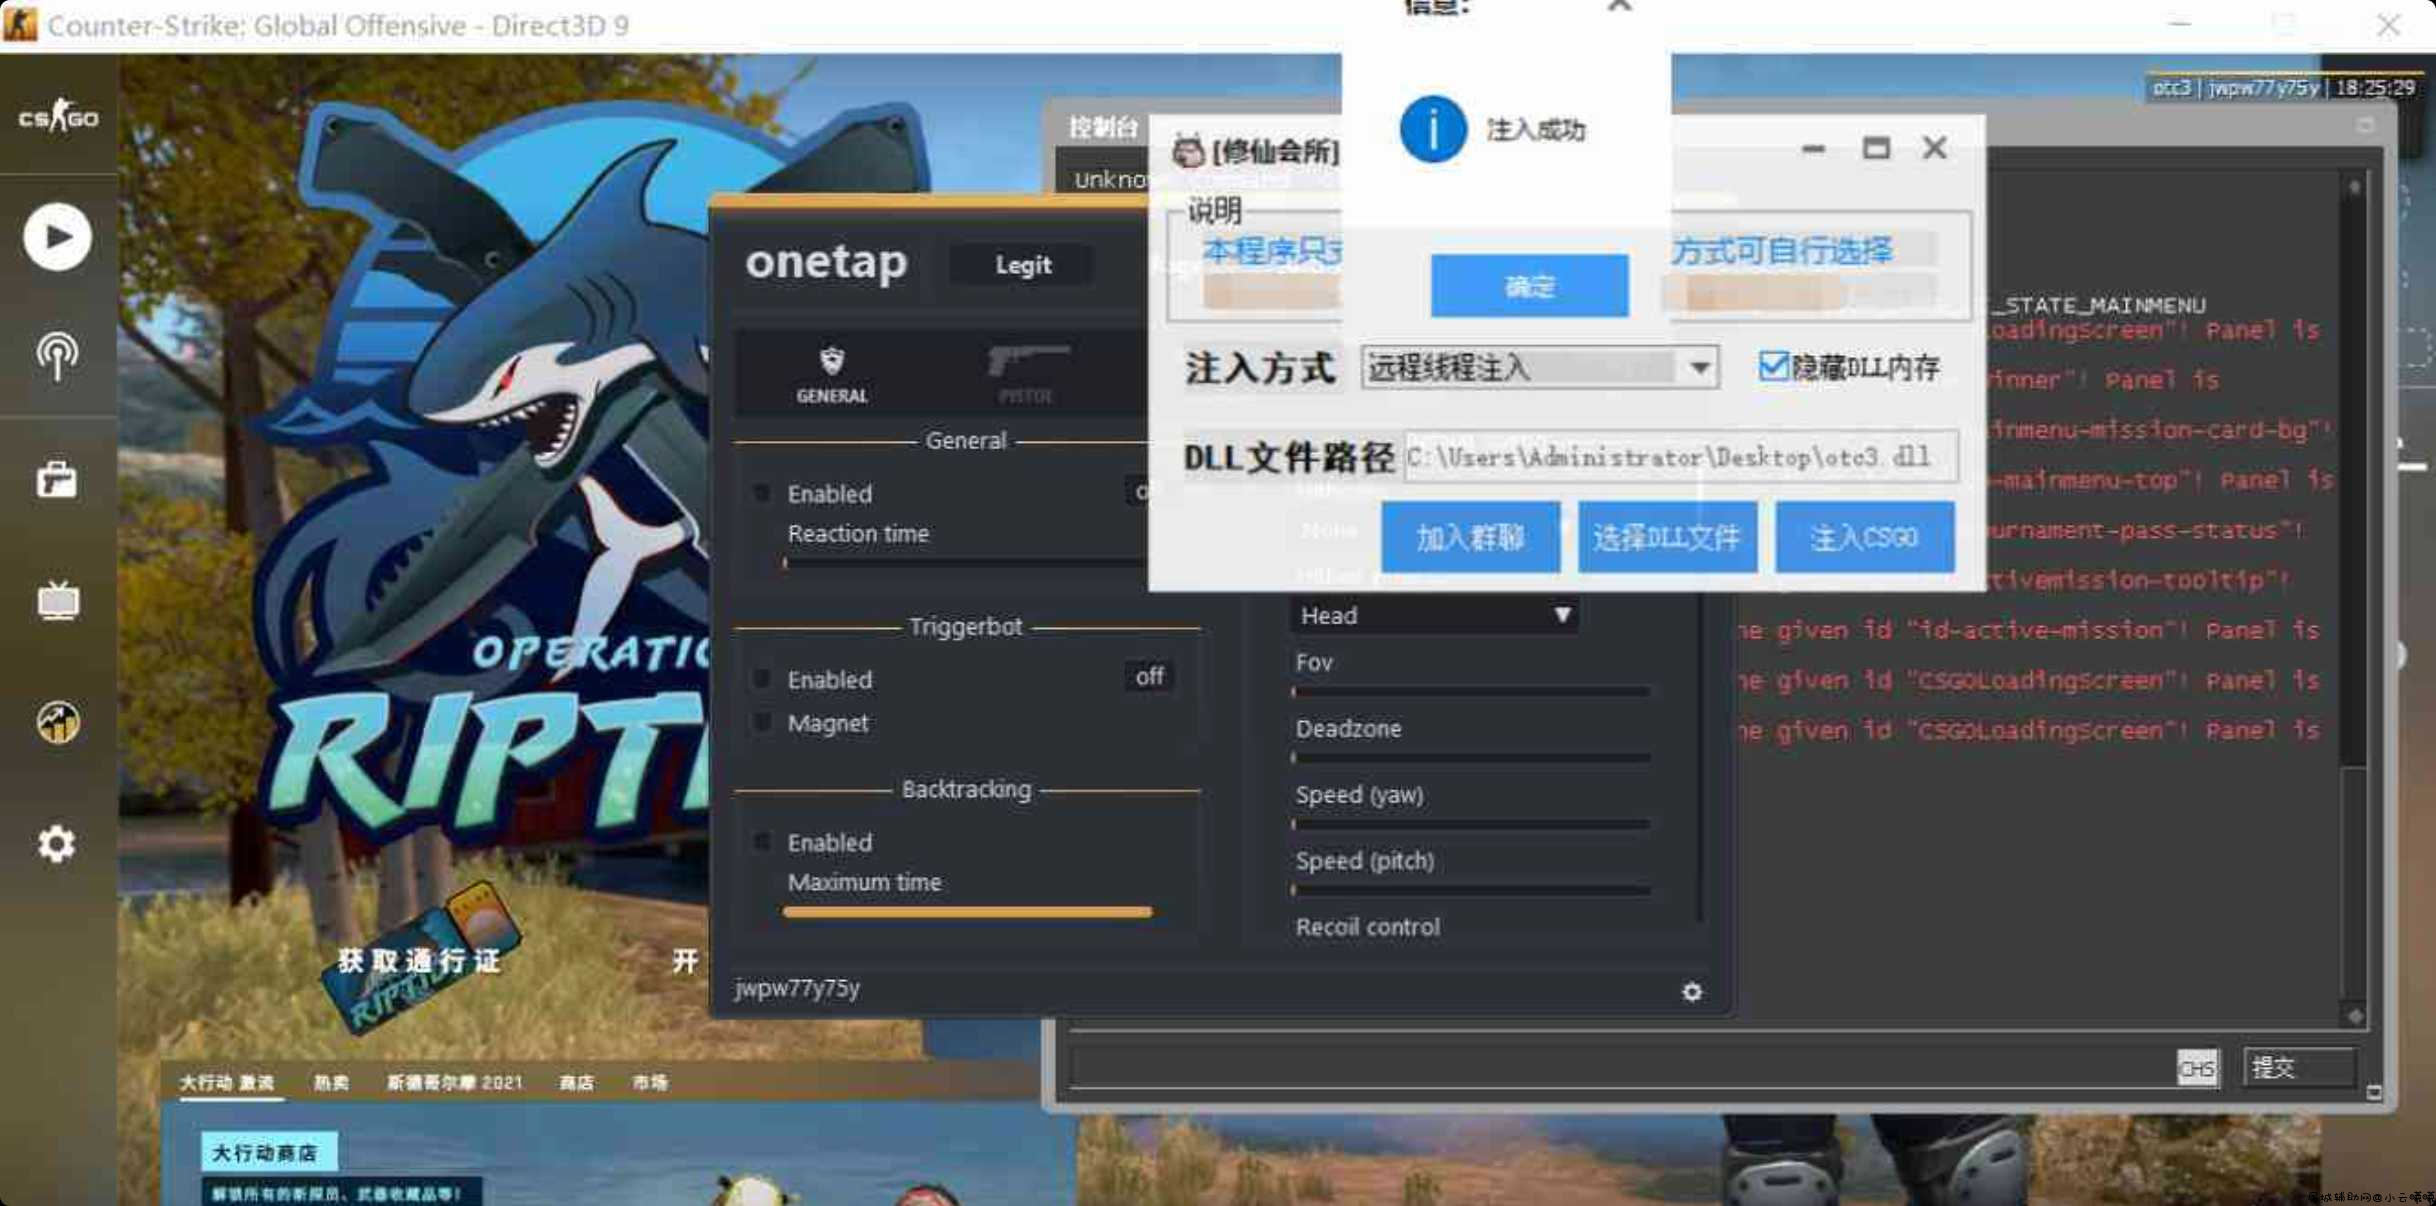Click the Triggerbot 'off' keybind selector

(x=1149, y=677)
